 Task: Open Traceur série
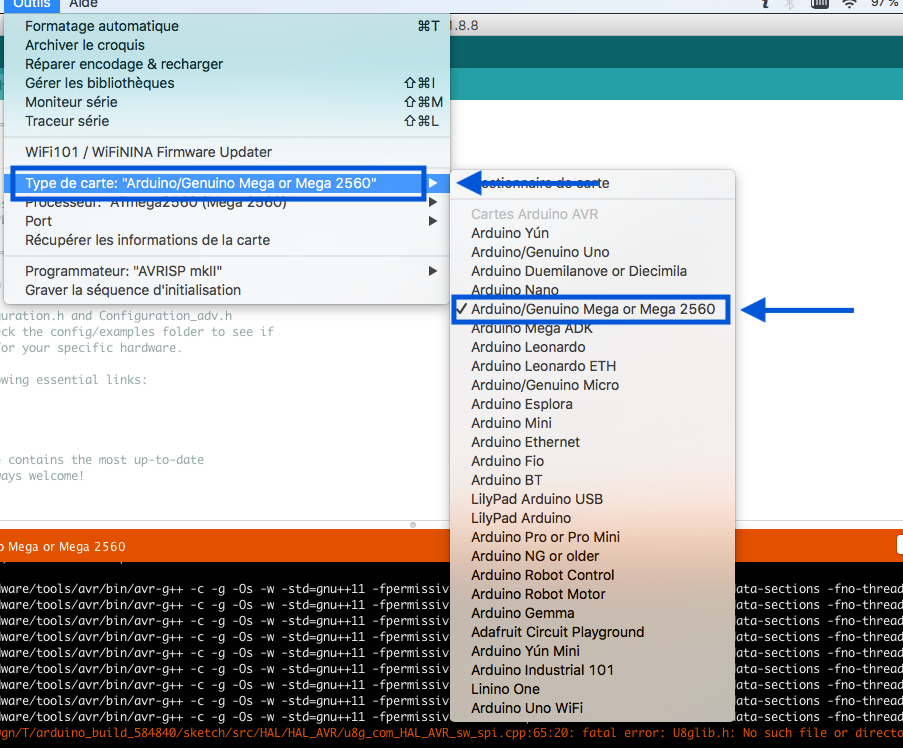point(227,121)
